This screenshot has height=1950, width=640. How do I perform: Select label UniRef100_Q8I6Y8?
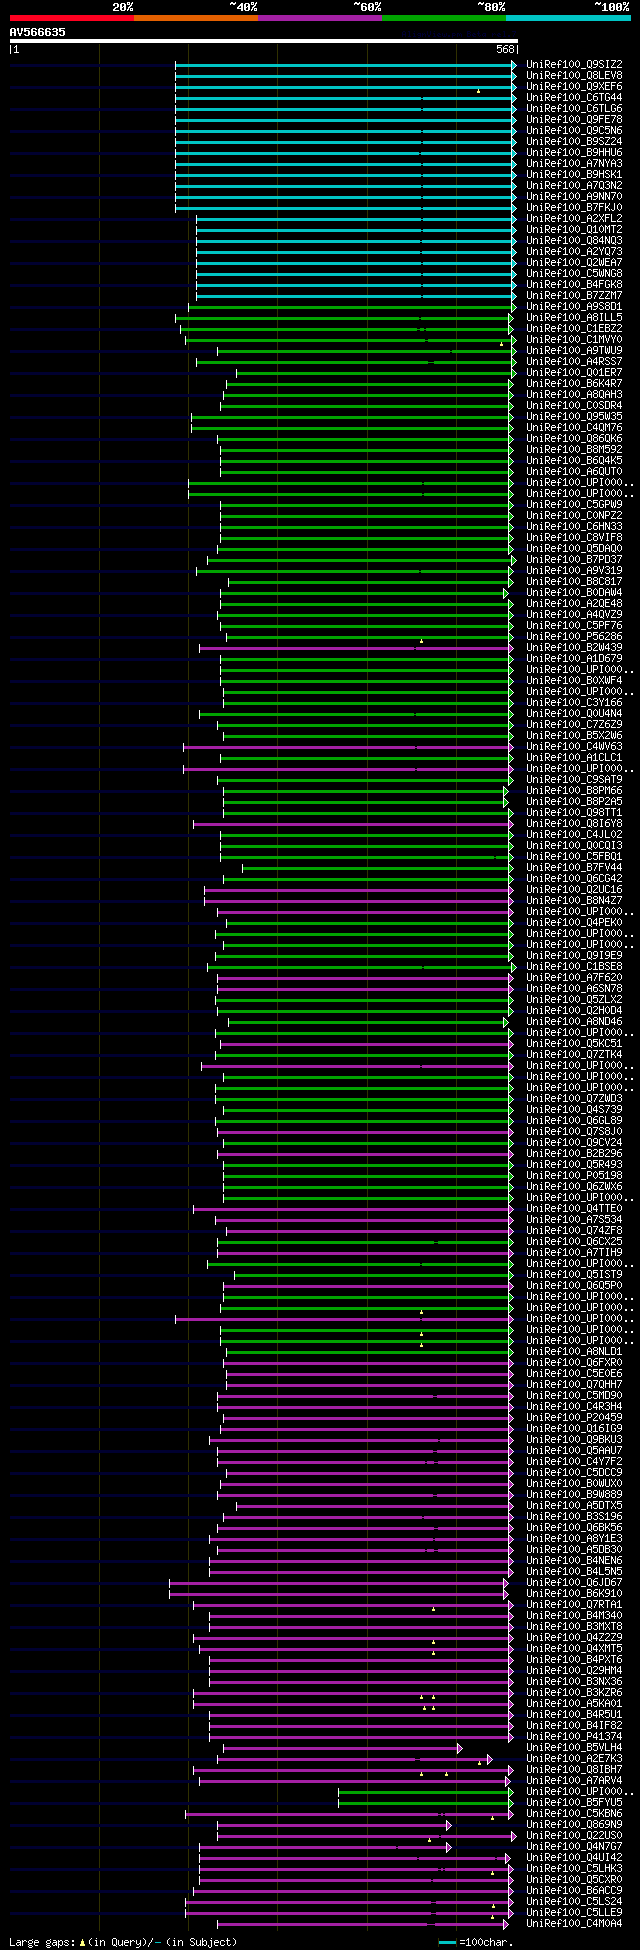(x=574, y=824)
